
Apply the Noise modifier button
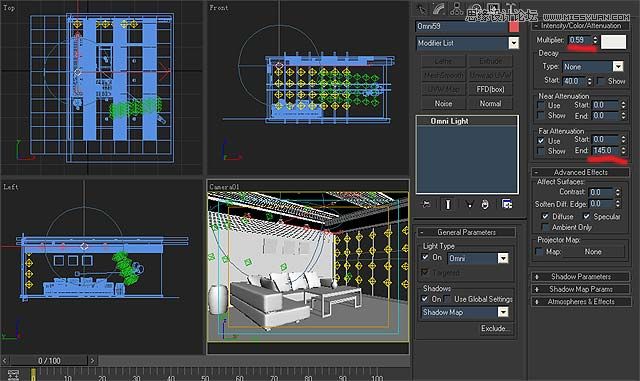(443, 104)
